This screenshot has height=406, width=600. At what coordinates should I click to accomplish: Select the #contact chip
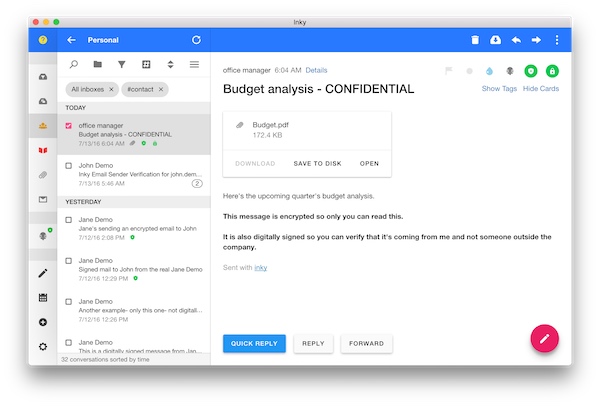[145, 90]
